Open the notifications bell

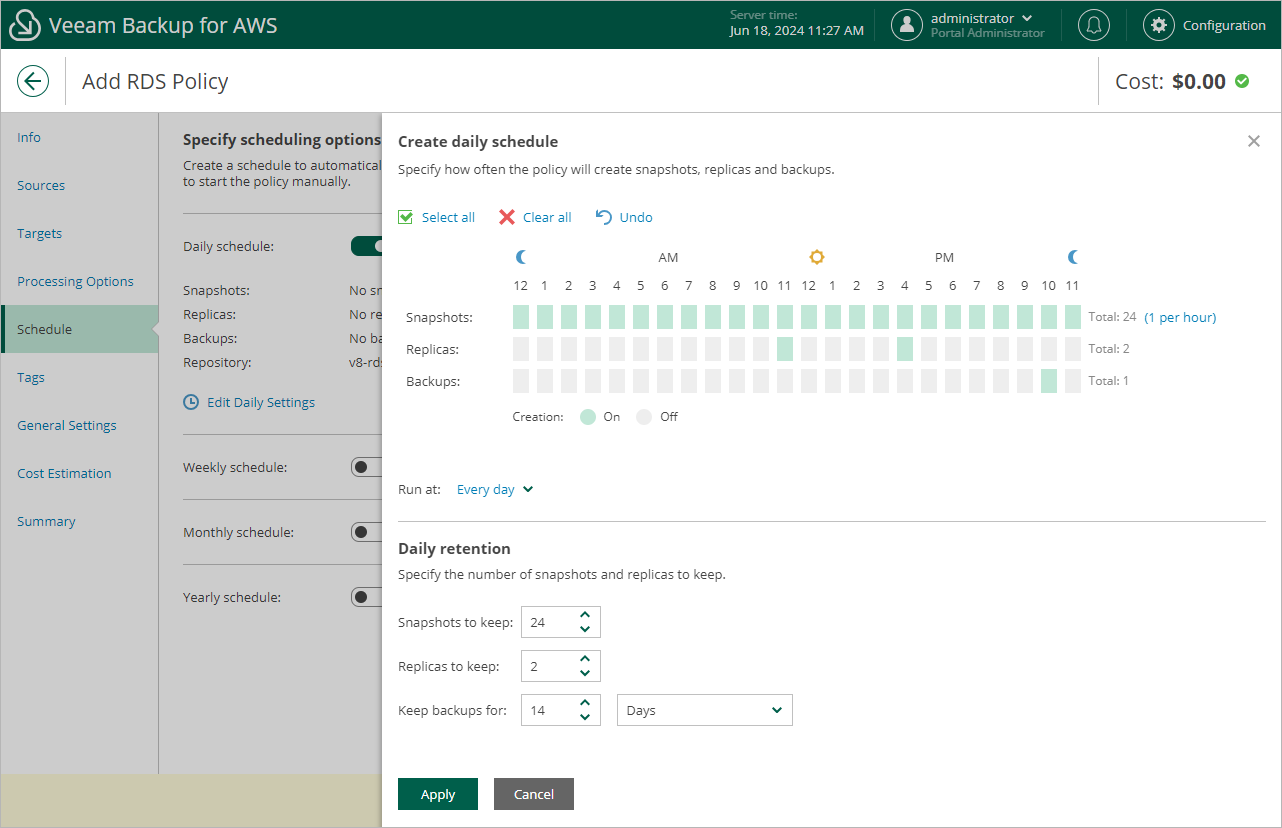click(1094, 25)
